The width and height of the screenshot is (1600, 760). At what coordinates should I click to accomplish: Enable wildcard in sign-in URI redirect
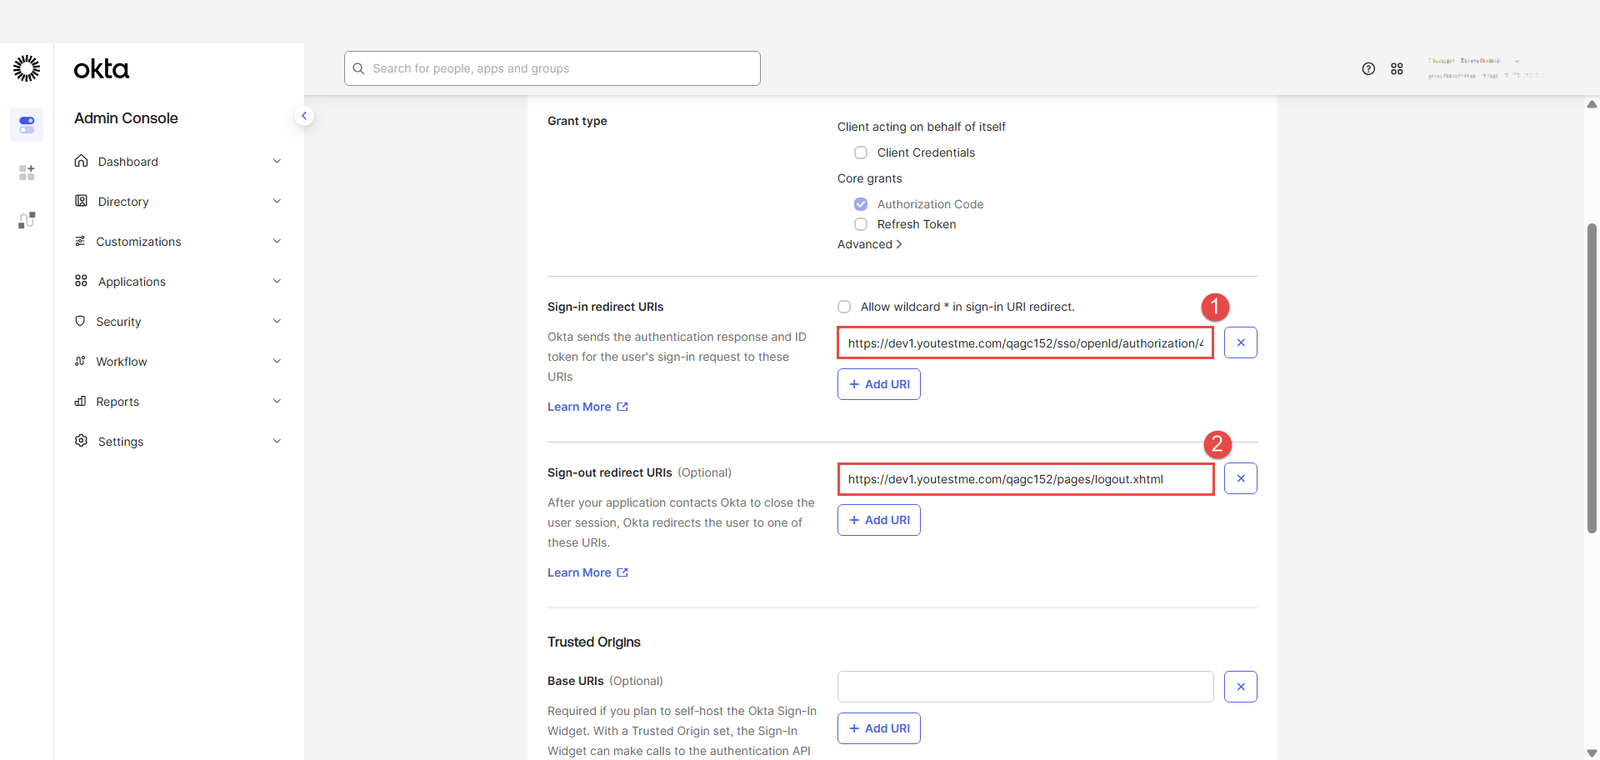click(x=845, y=307)
